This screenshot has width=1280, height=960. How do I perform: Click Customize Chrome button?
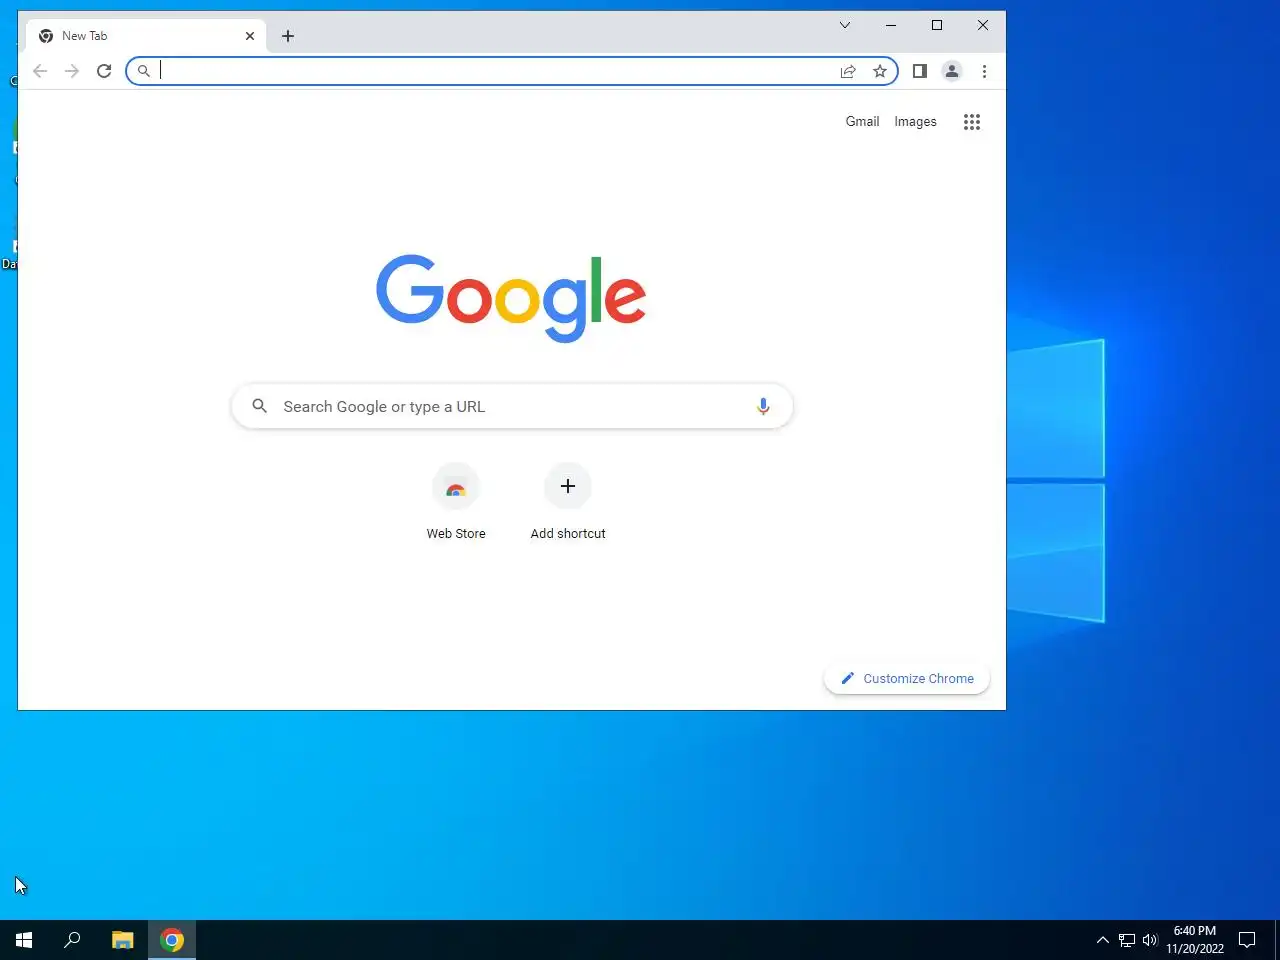point(907,678)
